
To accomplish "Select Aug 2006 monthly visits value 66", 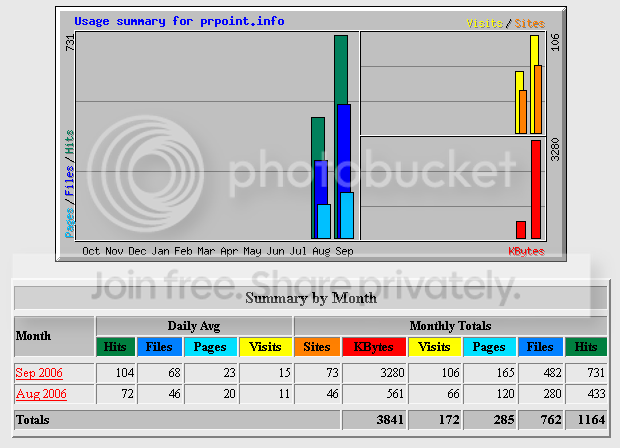I will pos(453,394).
